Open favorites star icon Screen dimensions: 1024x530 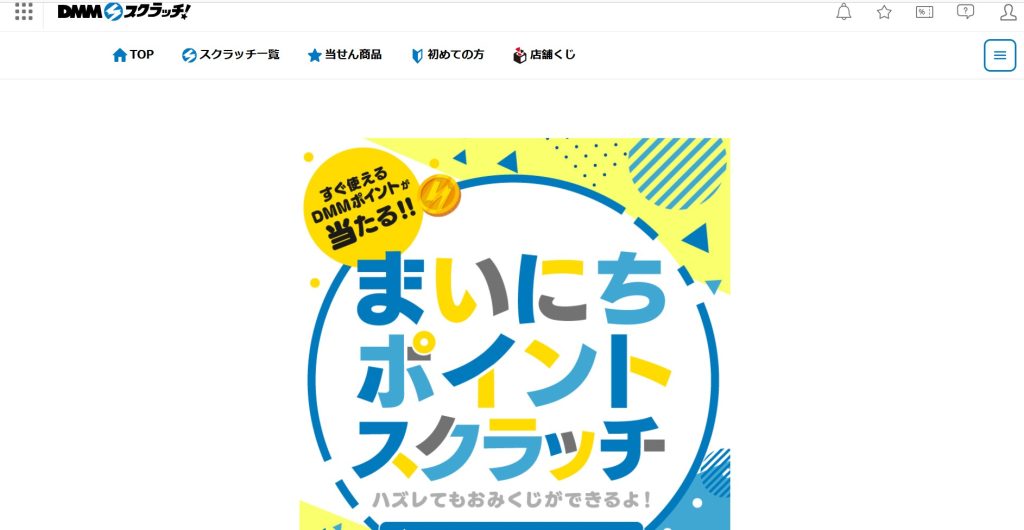coord(884,12)
